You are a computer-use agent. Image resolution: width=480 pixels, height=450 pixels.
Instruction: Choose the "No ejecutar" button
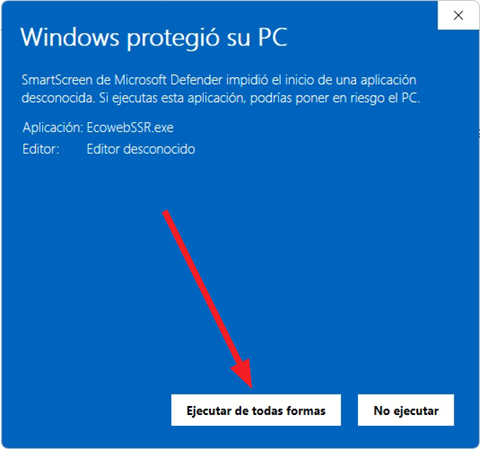[x=406, y=410]
